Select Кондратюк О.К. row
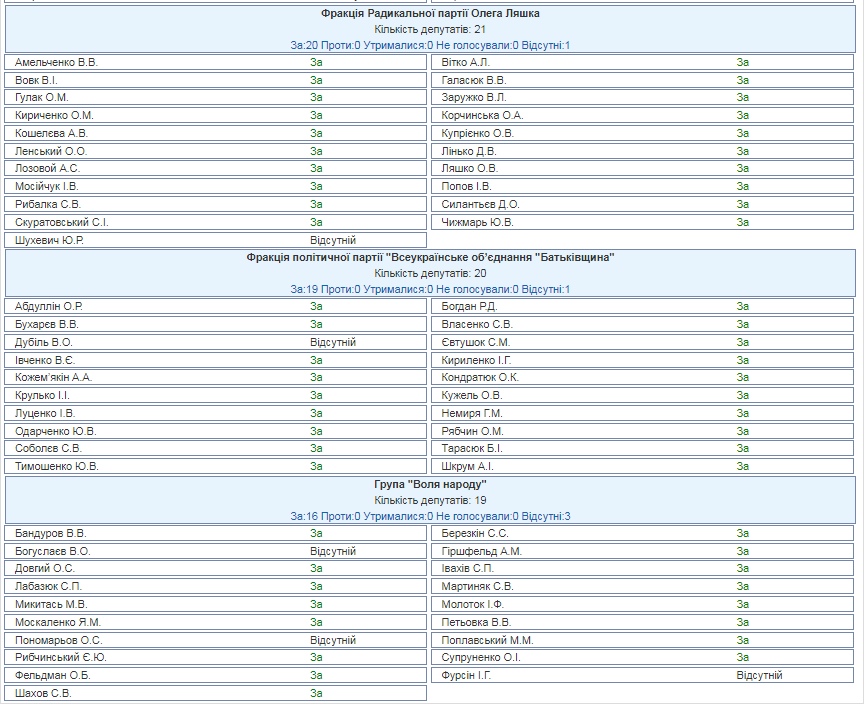The height and width of the screenshot is (709, 867). (x=643, y=377)
